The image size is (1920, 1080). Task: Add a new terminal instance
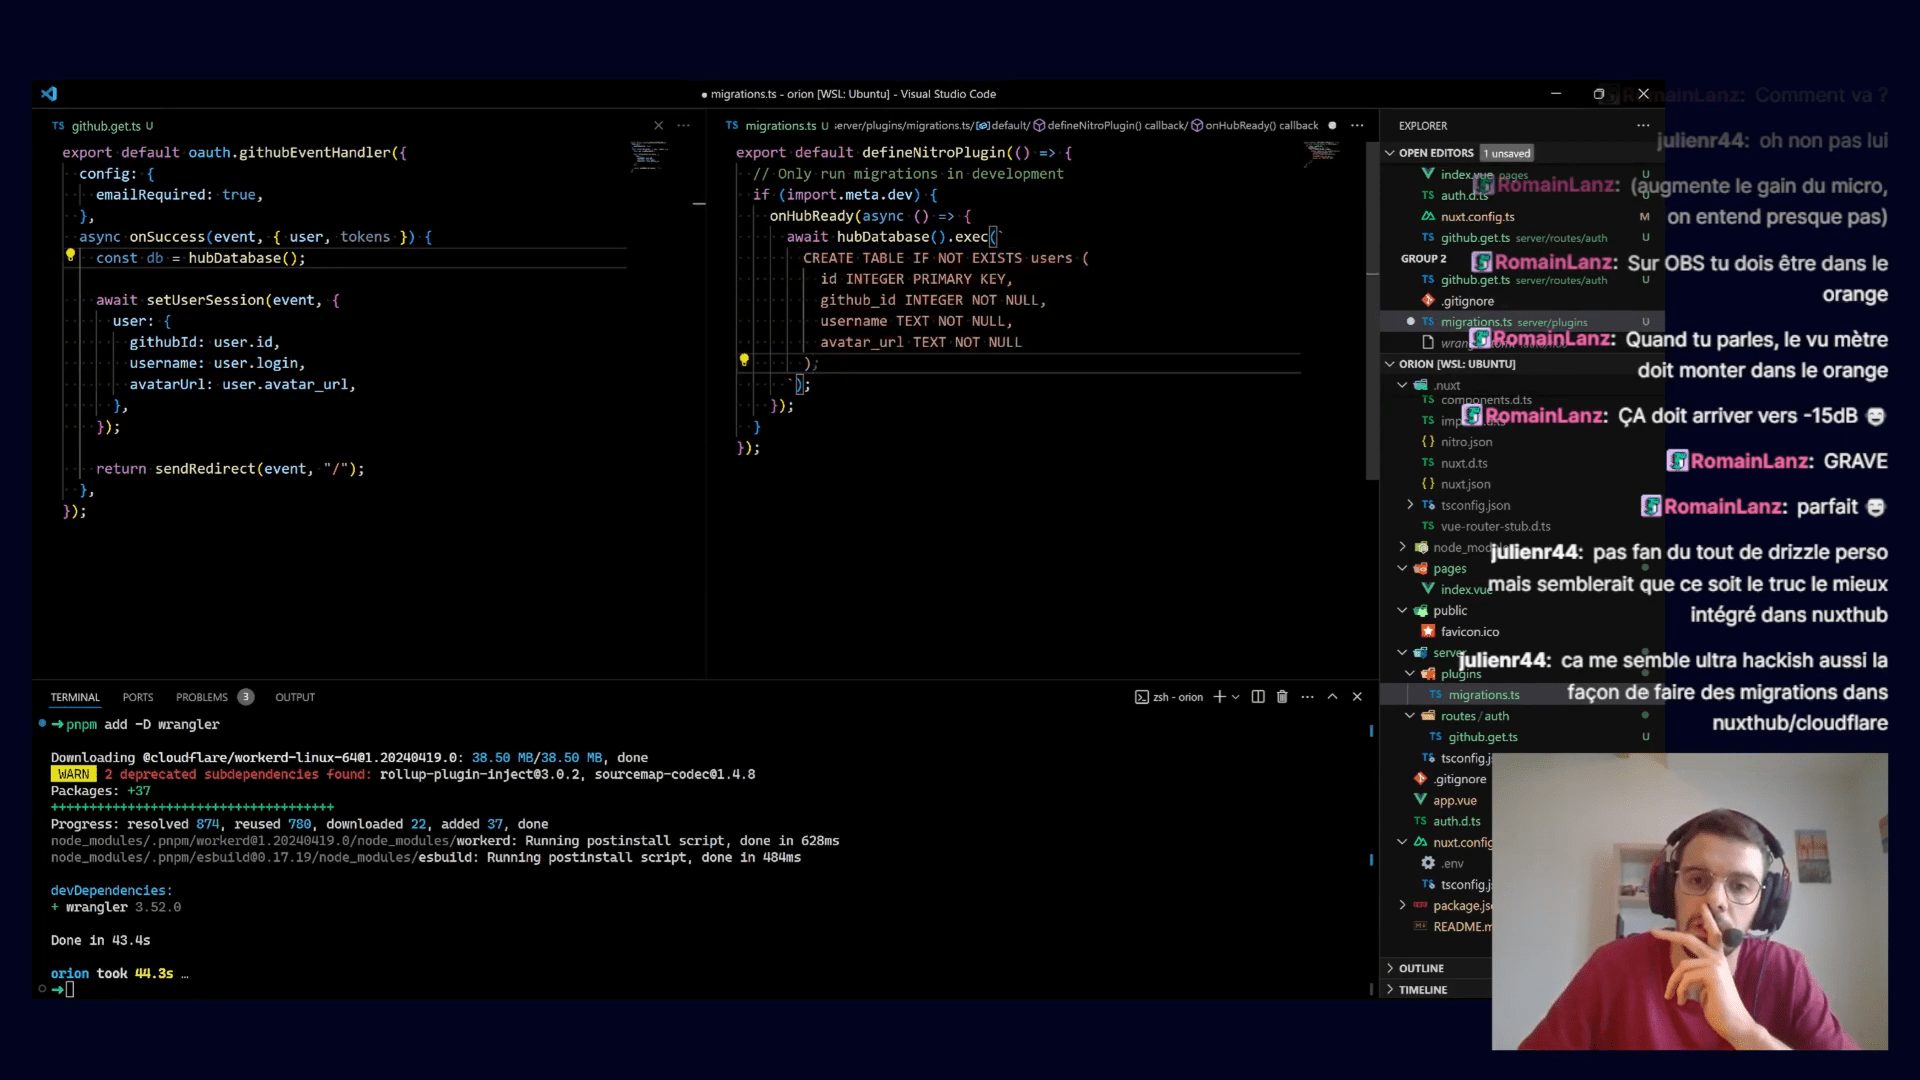tap(1219, 697)
